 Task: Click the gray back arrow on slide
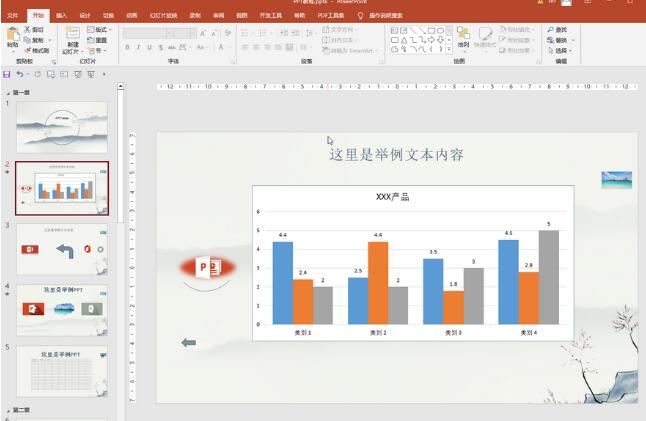point(189,342)
